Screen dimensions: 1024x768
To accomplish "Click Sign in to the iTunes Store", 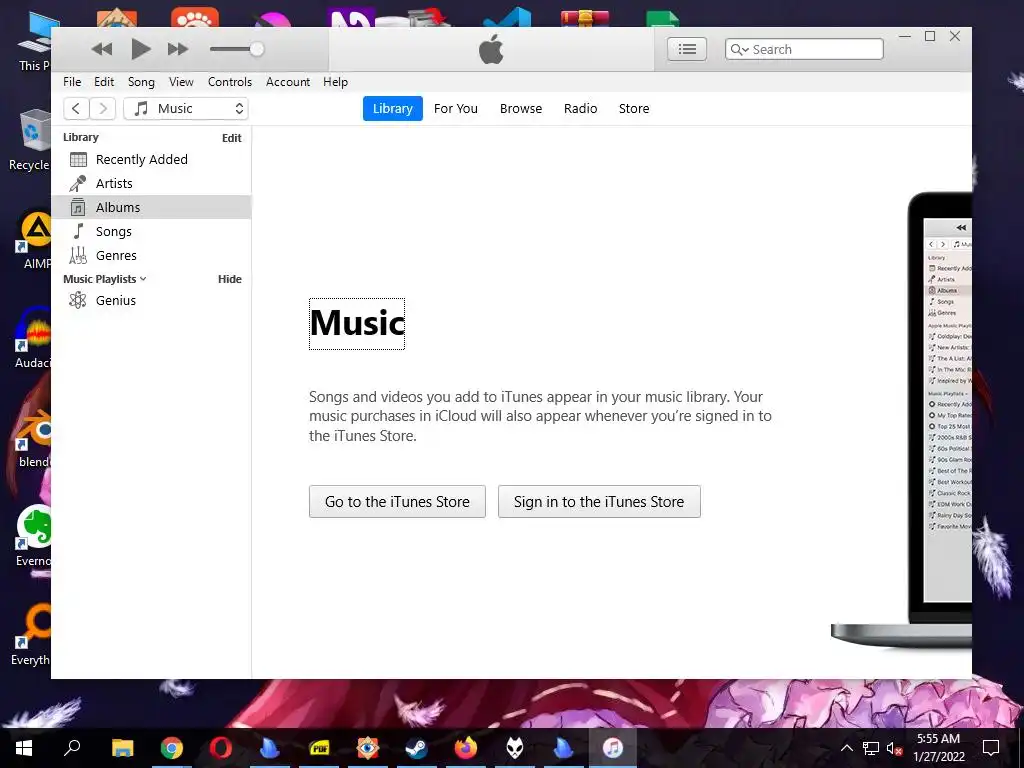I will tap(599, 502).
